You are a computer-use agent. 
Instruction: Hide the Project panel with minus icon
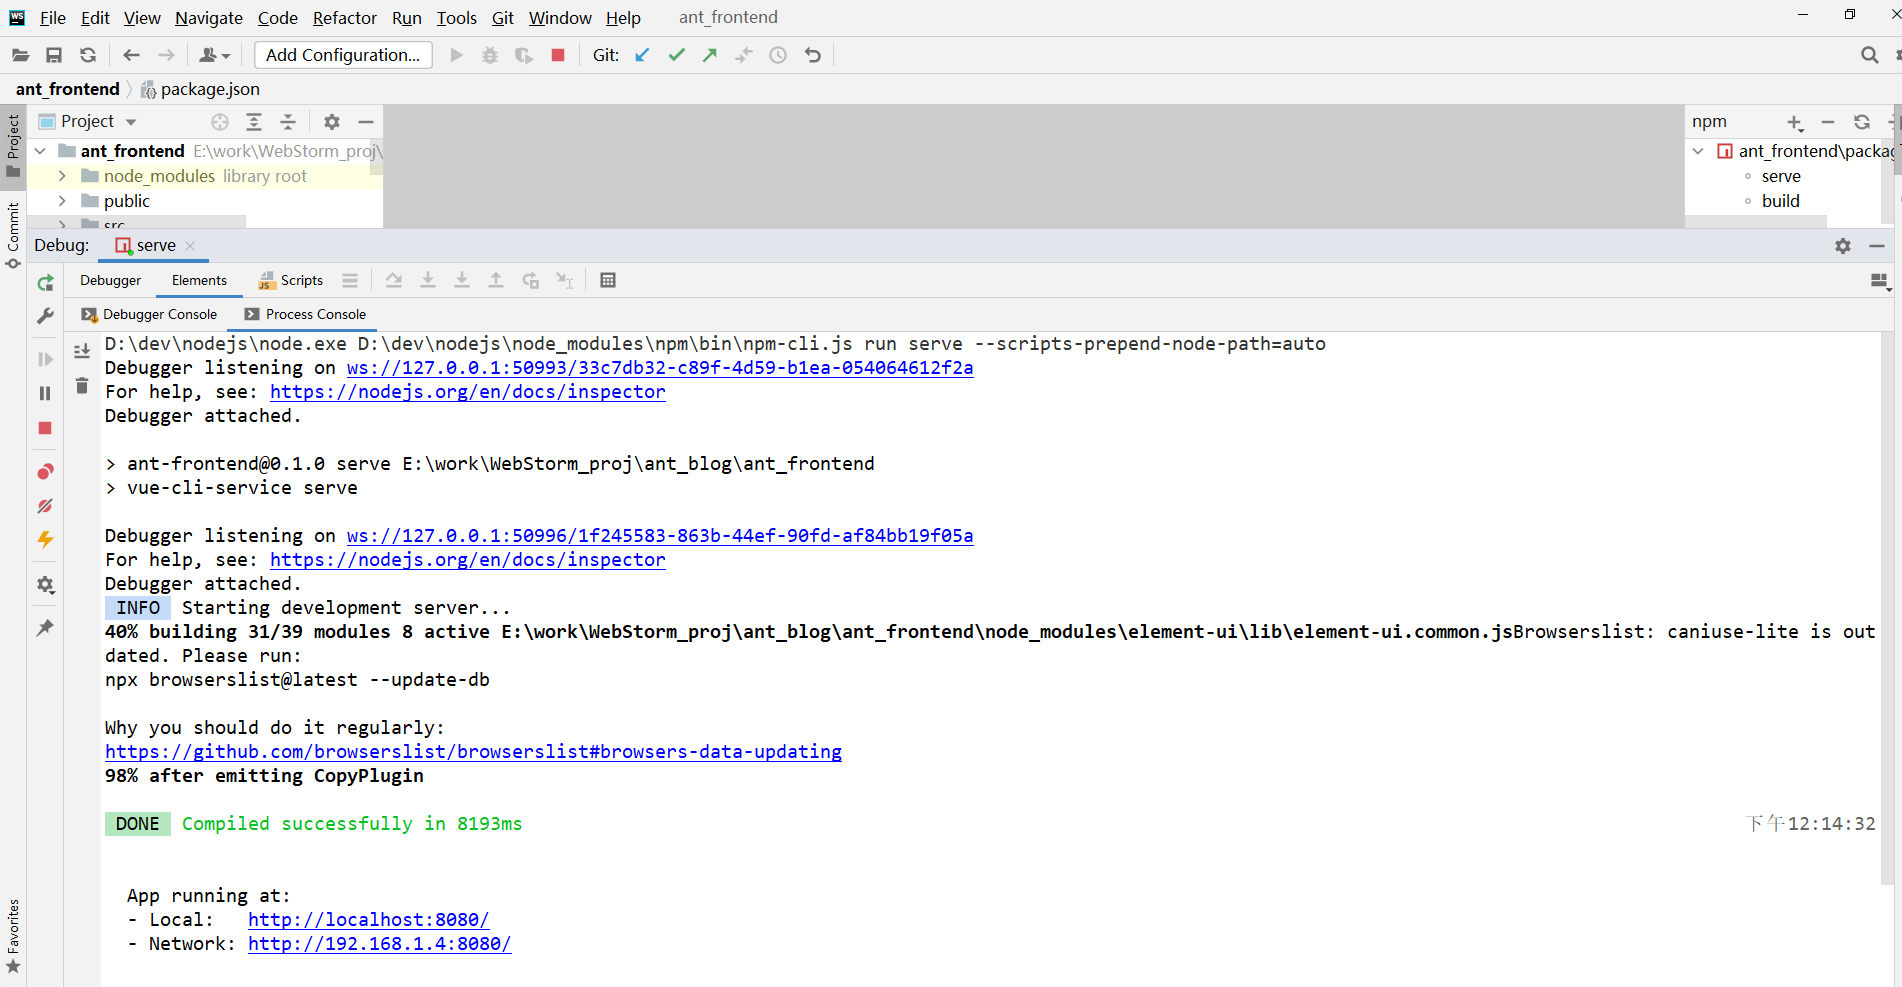click(366, 121)
